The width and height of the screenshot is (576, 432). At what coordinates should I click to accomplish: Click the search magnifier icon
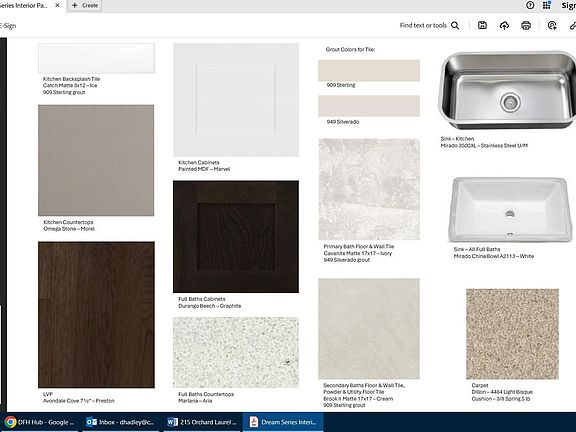coord(455,25)
